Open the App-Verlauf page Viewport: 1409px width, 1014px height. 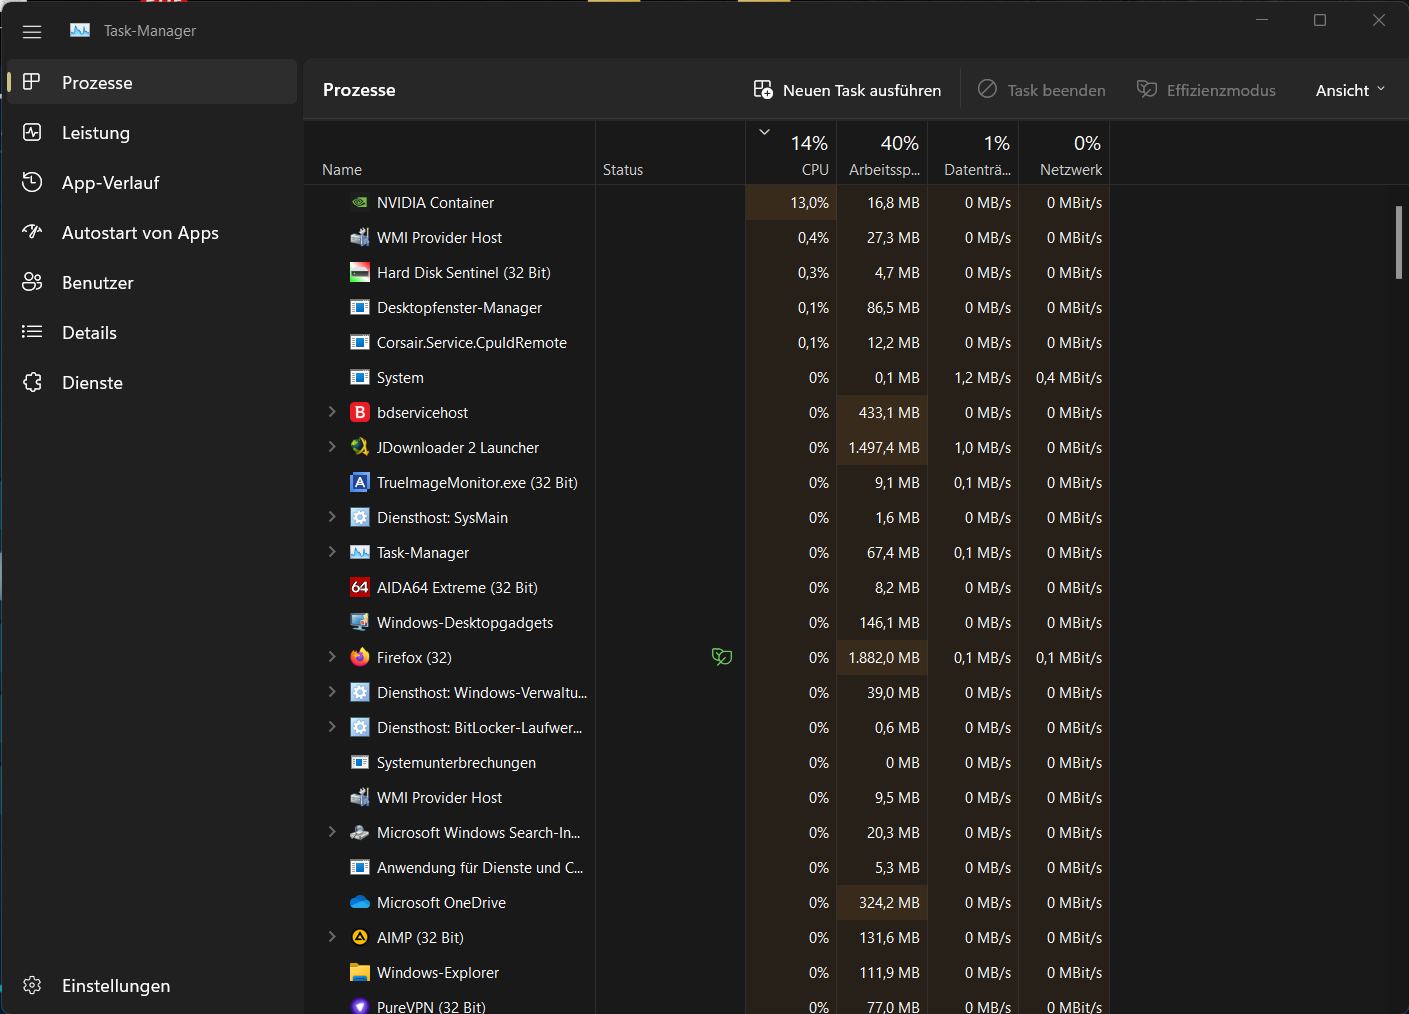click(152, 182)
